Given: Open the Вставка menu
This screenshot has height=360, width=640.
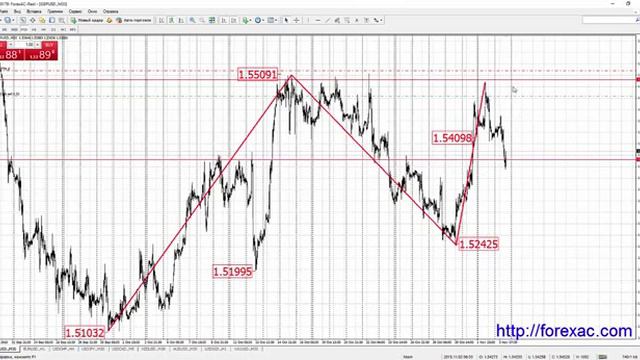Looking at the screenshot, I should tap(34, 11).
